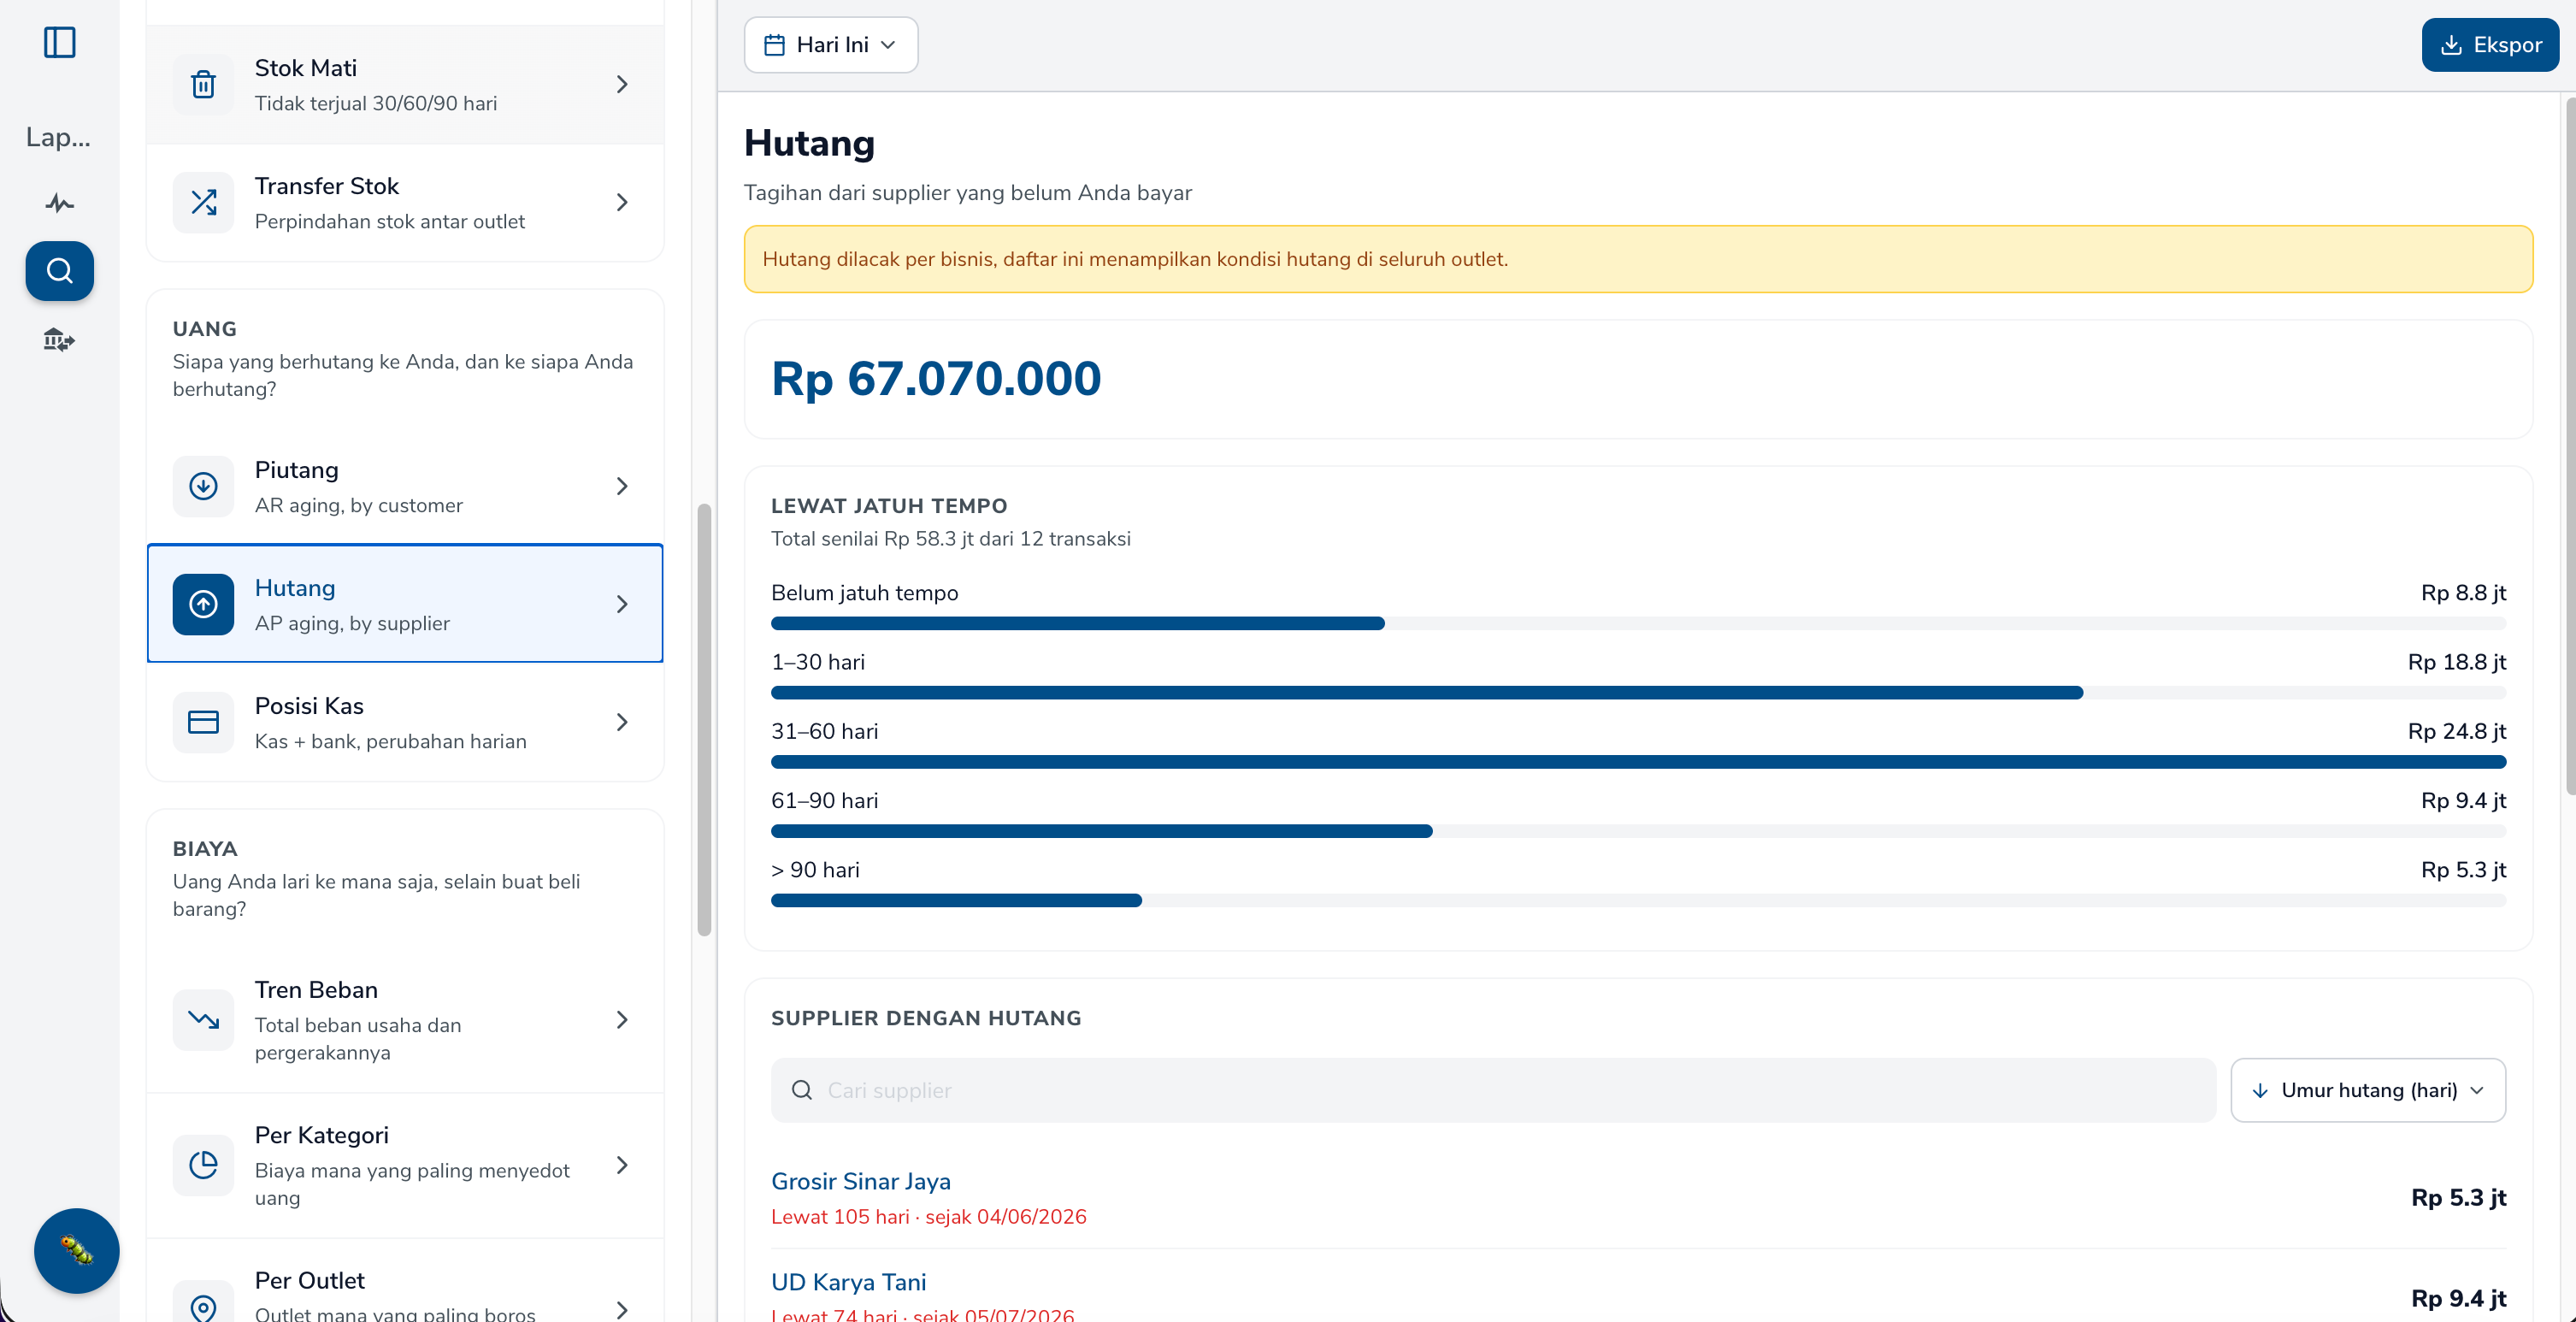The width and height of the screenshot is (2576, 1322).
Task: Click "Lewat 105 hari · sejak 04/06/2026" text
Action: pyautogui.click(x=928, y=1217)
